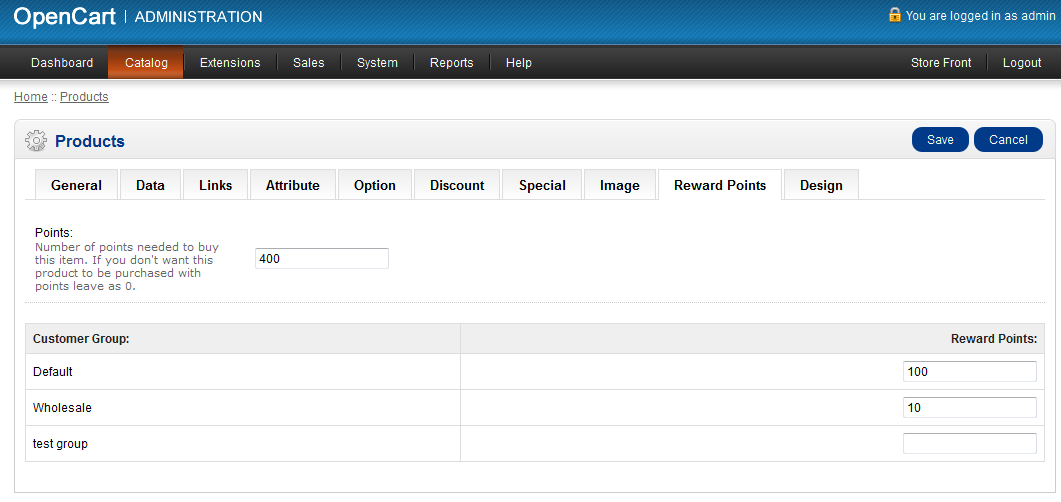The height and width of the screenshot is (502, 1061).
Task: Click the empty test group points field
Action: coord(969,444)
